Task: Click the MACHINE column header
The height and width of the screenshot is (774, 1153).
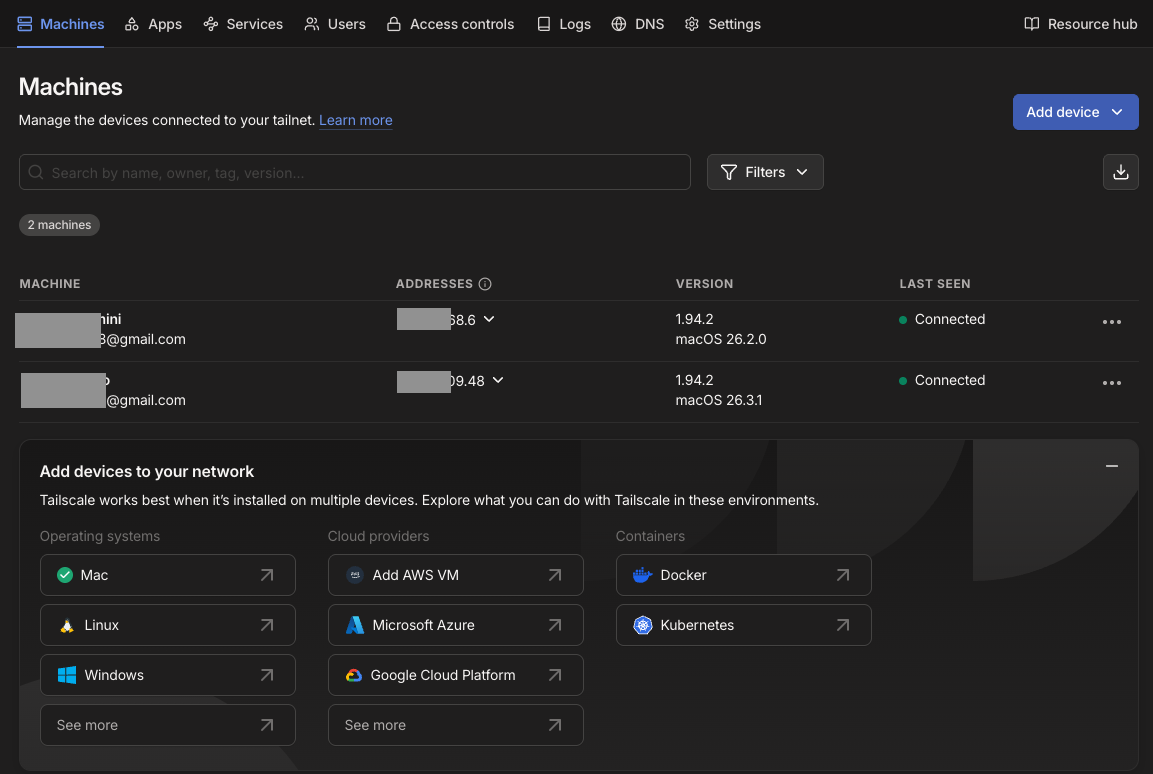Action: click(x=50, y=284)
